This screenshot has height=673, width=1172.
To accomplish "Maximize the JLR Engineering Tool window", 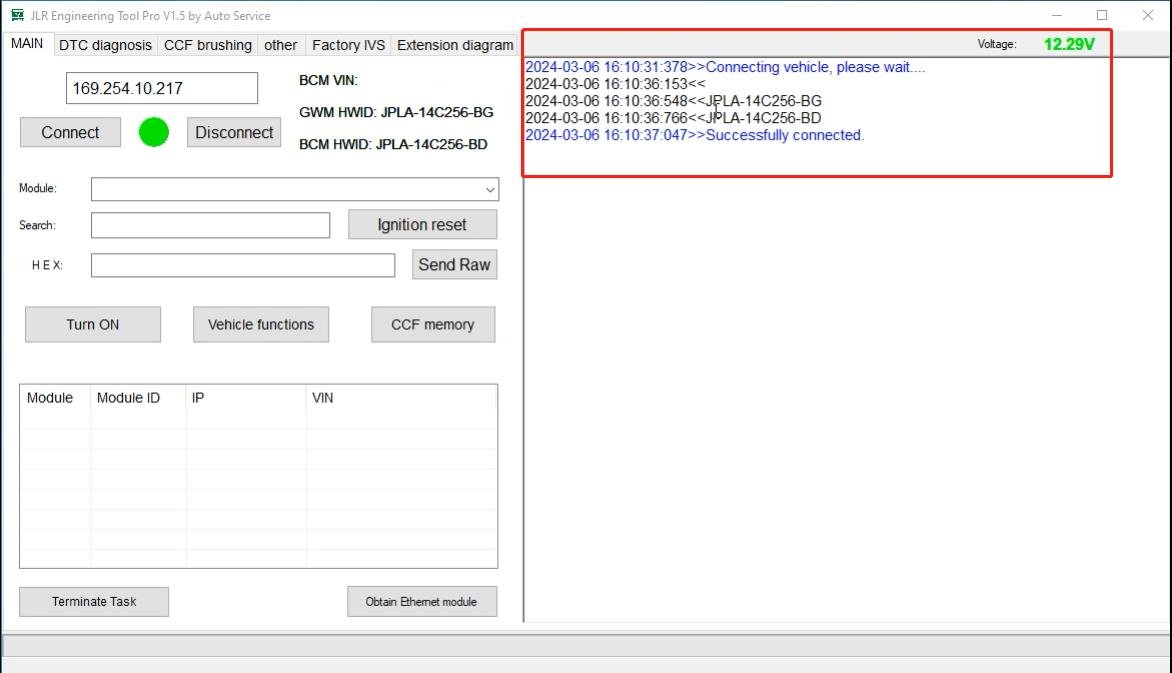I will tap(1102, 15).
